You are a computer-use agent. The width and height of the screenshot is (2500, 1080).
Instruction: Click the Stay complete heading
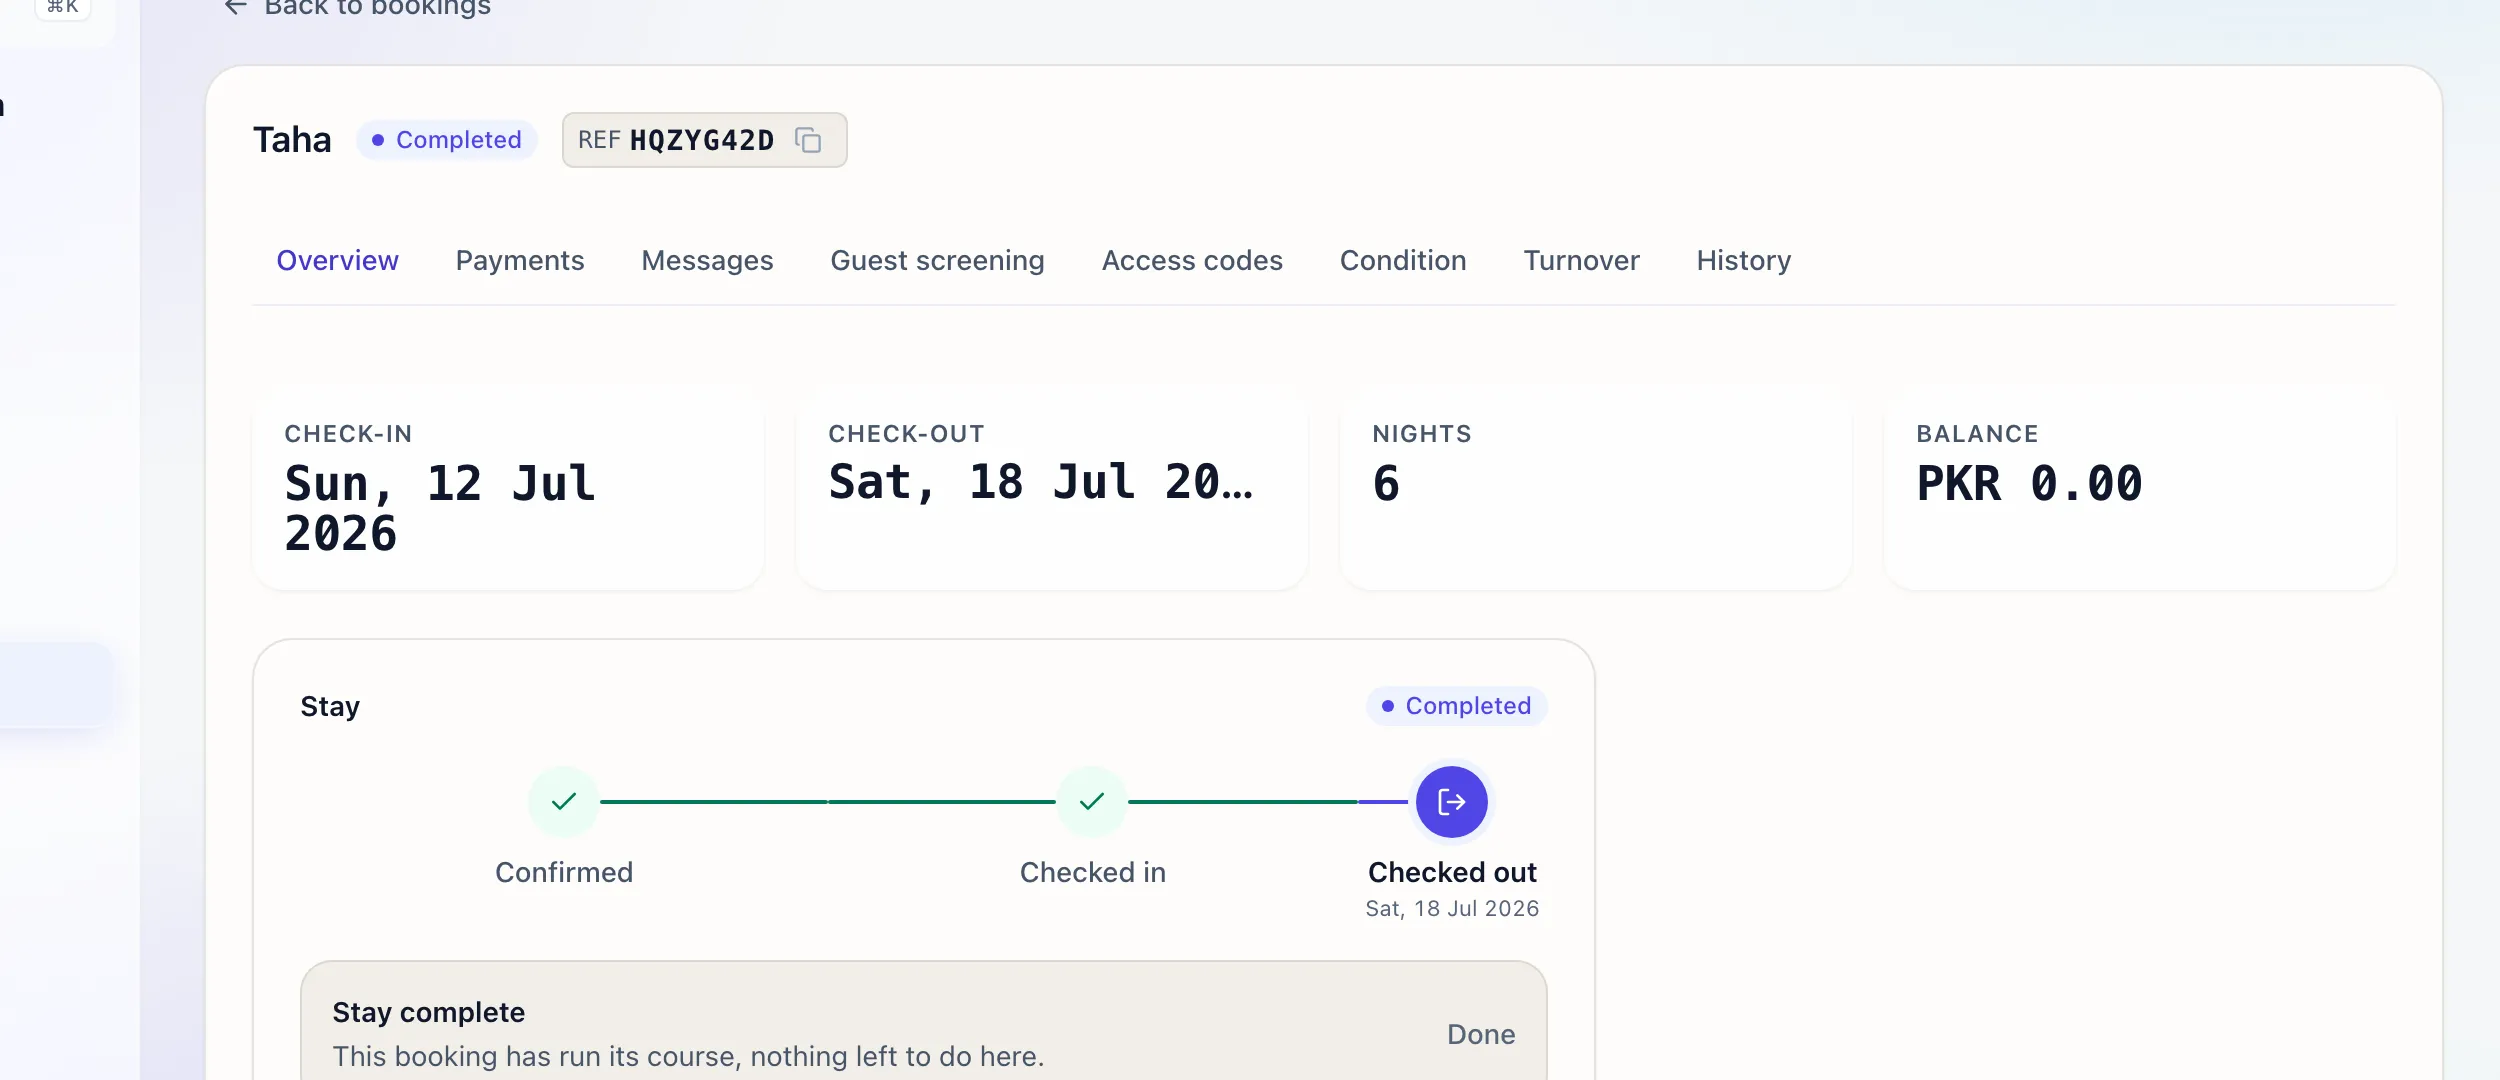(x=428, y=1012)
